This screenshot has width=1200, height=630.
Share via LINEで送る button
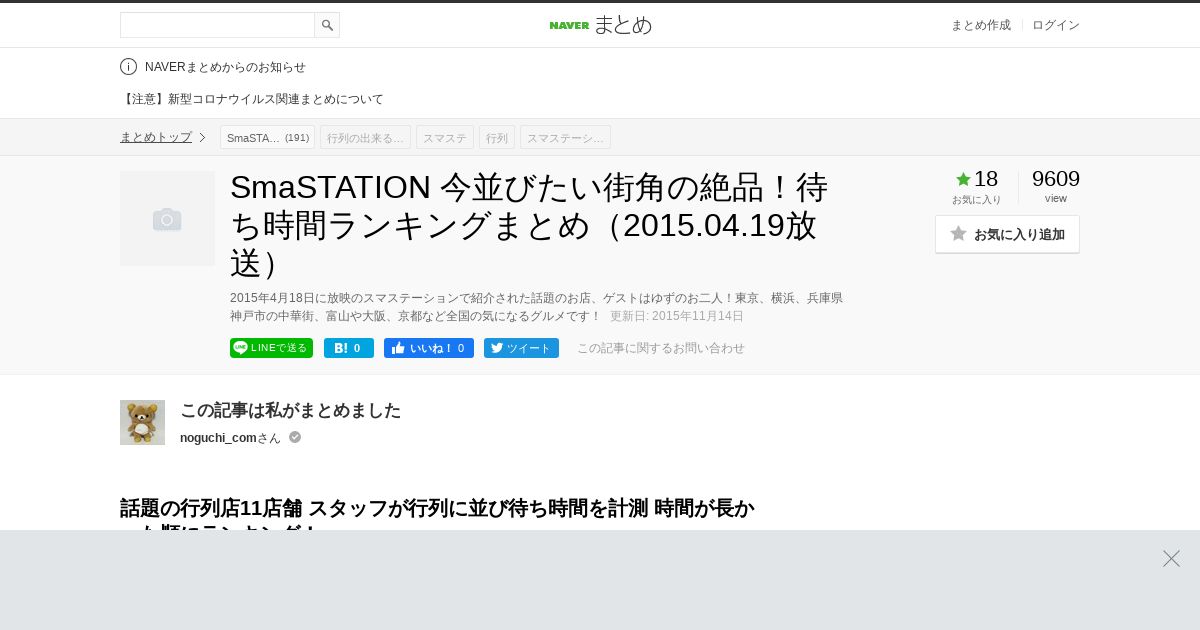271,348
